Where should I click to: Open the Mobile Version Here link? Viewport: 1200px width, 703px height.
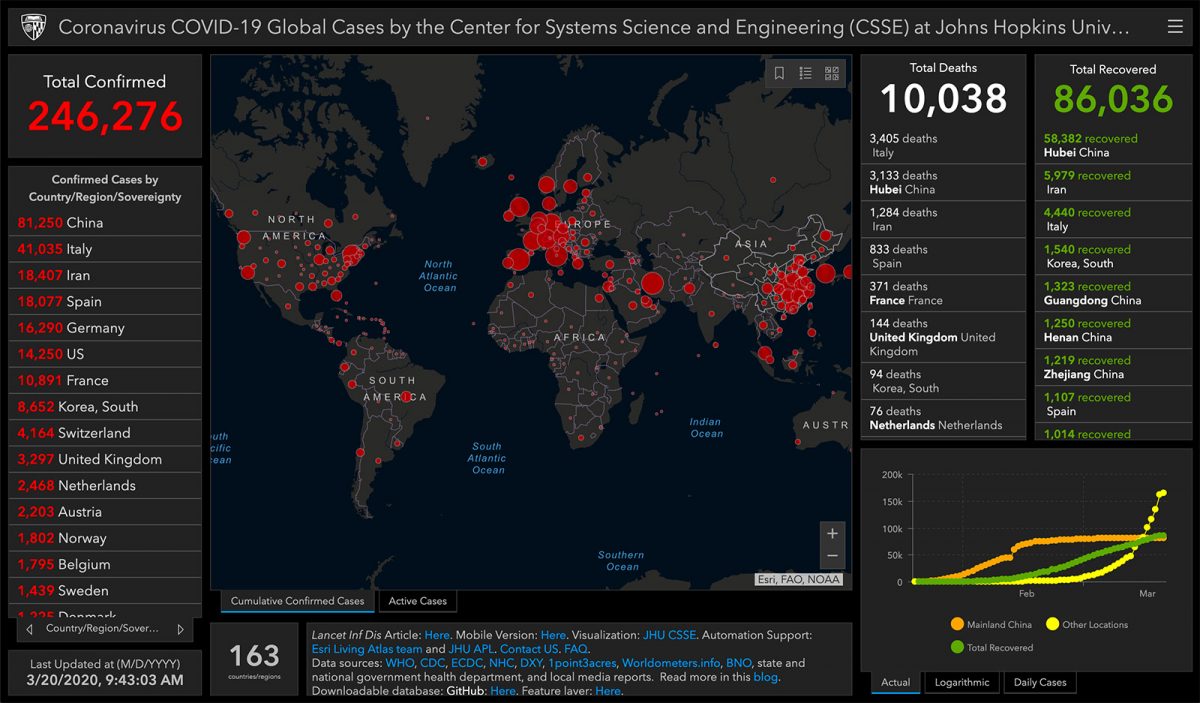coord(553,635)
